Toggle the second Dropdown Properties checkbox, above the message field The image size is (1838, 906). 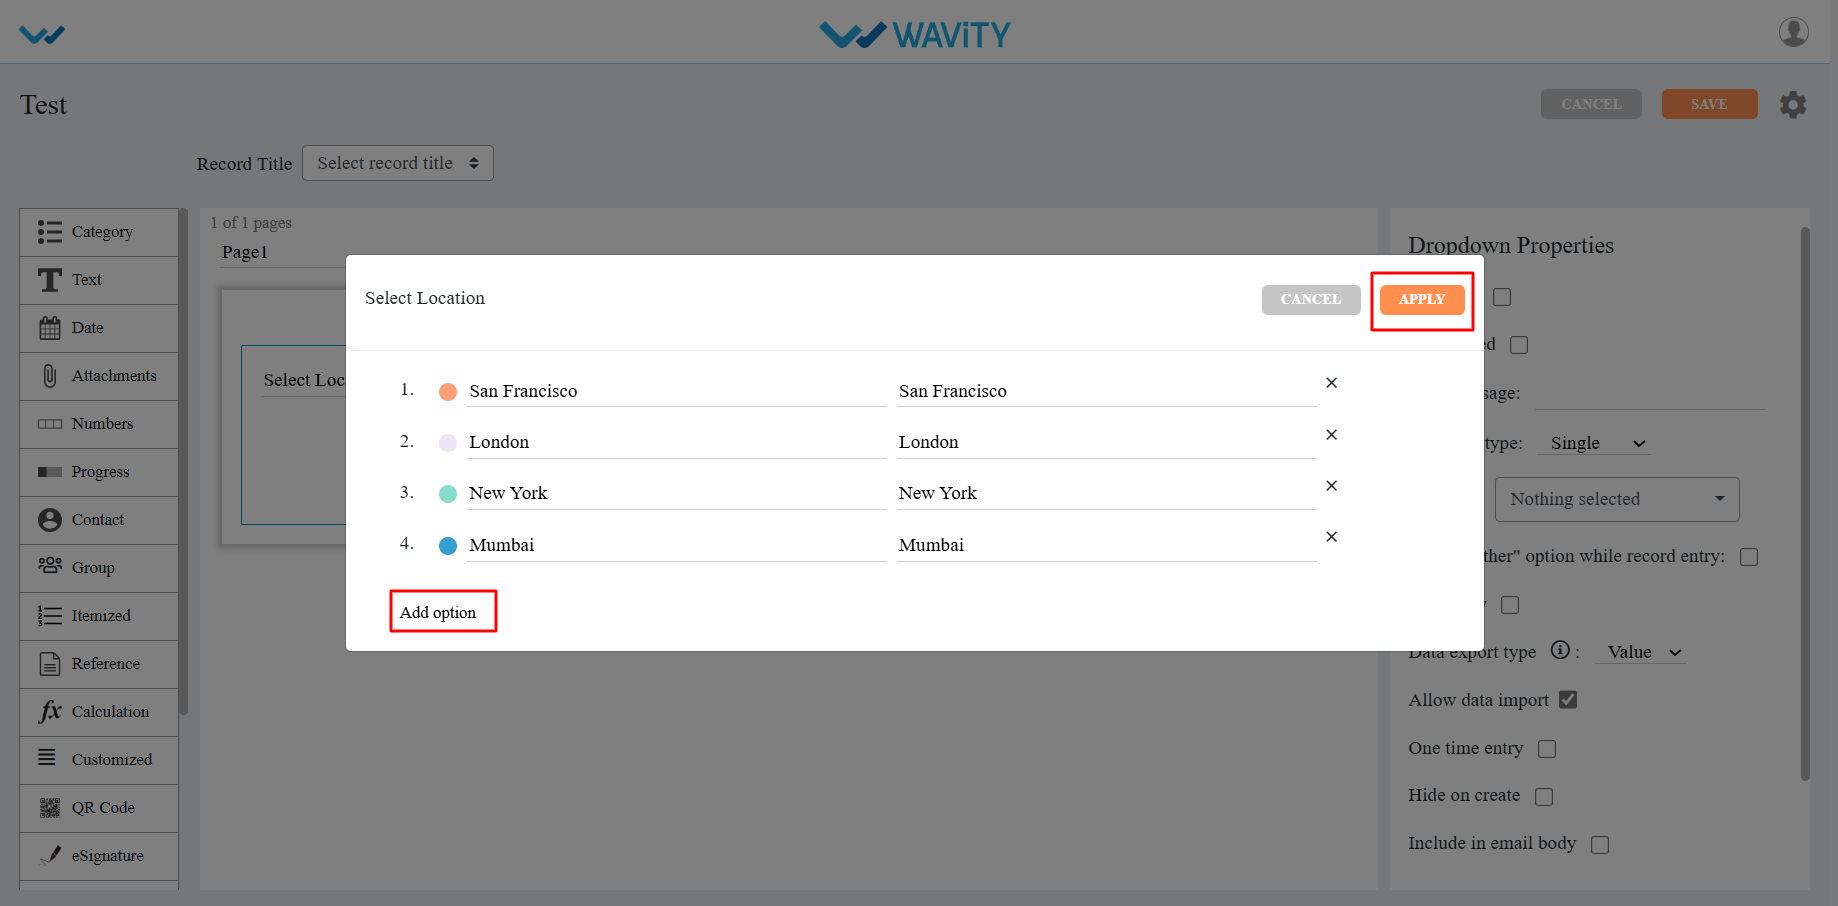pyautogui.click(x=1519, y=345)
